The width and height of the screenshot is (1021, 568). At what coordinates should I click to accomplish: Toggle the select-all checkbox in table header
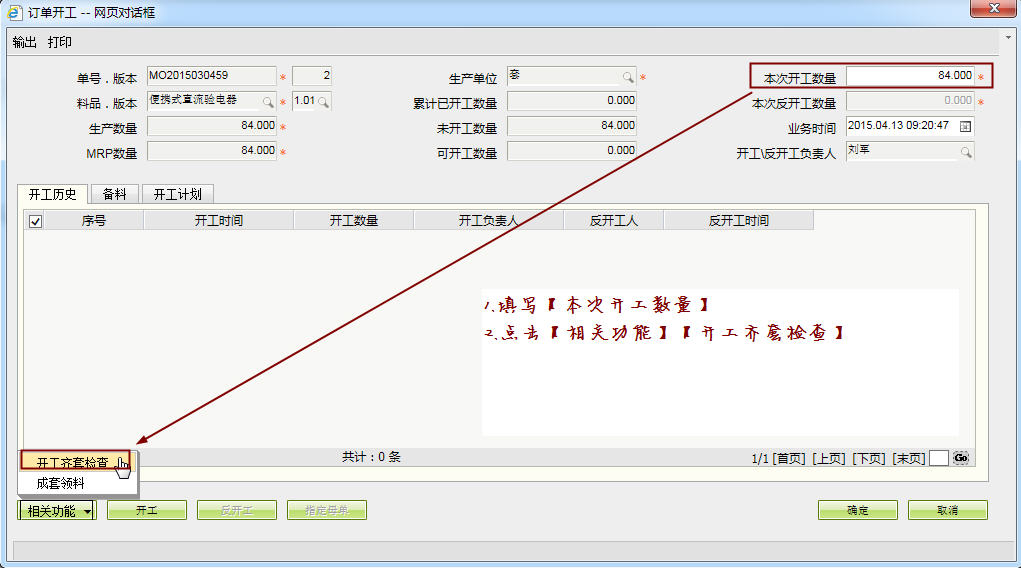36,221
